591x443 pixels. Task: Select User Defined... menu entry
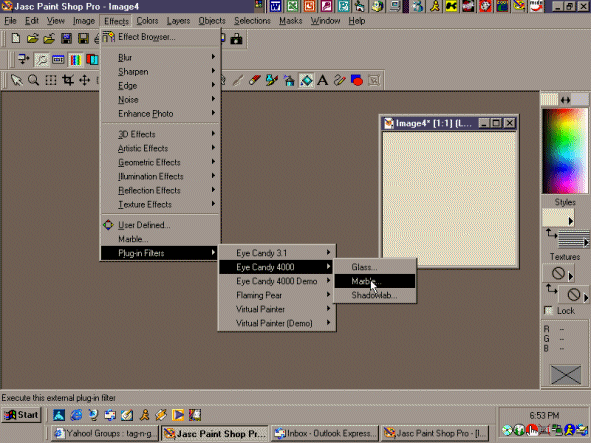pyautogui.click(x=161, y=225)
